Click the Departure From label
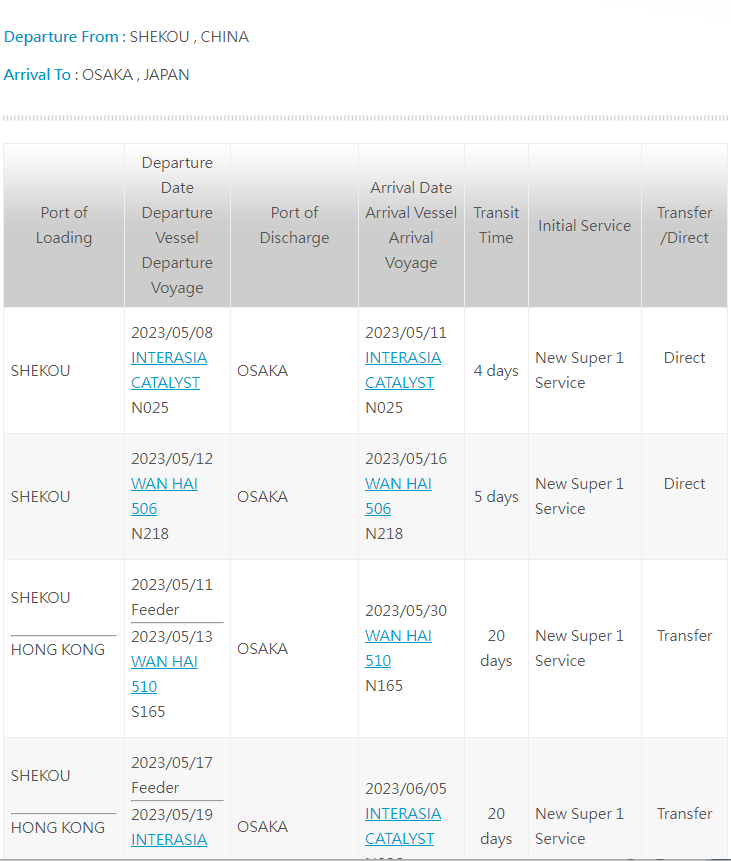Screen dimensions: 731x861 62,37
